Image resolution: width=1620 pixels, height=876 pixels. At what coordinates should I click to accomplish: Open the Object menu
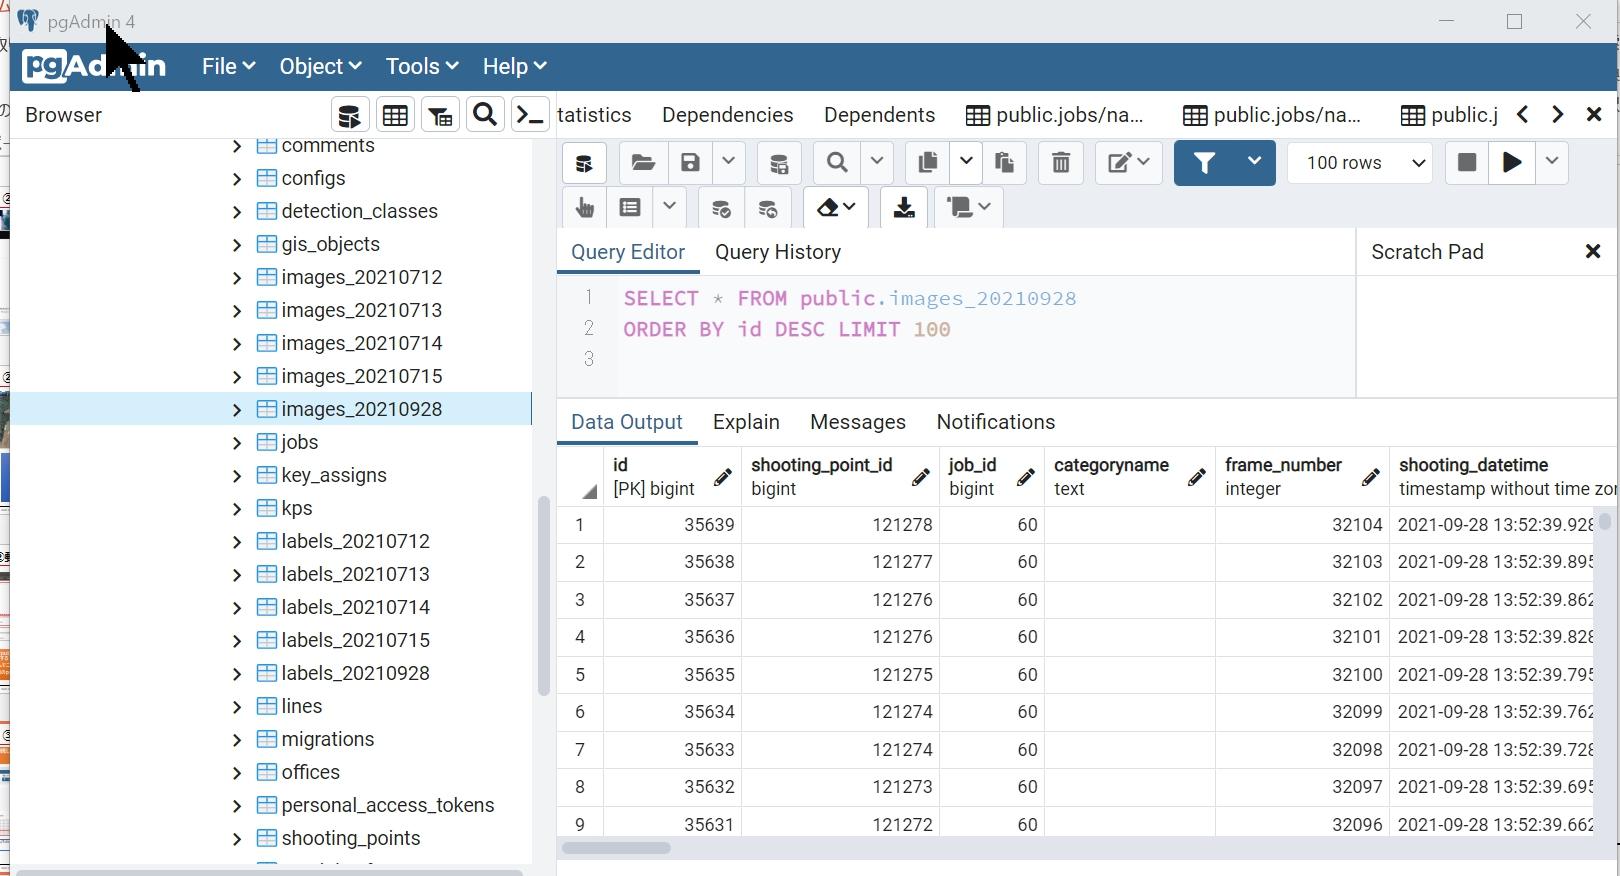320,66
